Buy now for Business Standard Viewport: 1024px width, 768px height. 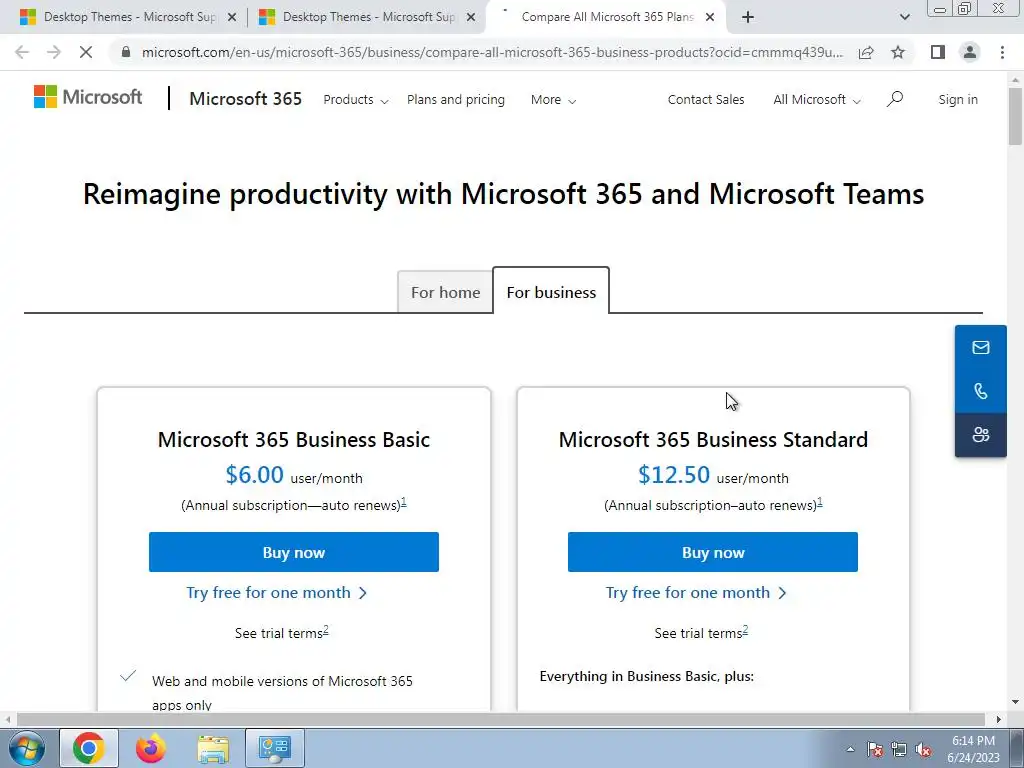[712, 552]
